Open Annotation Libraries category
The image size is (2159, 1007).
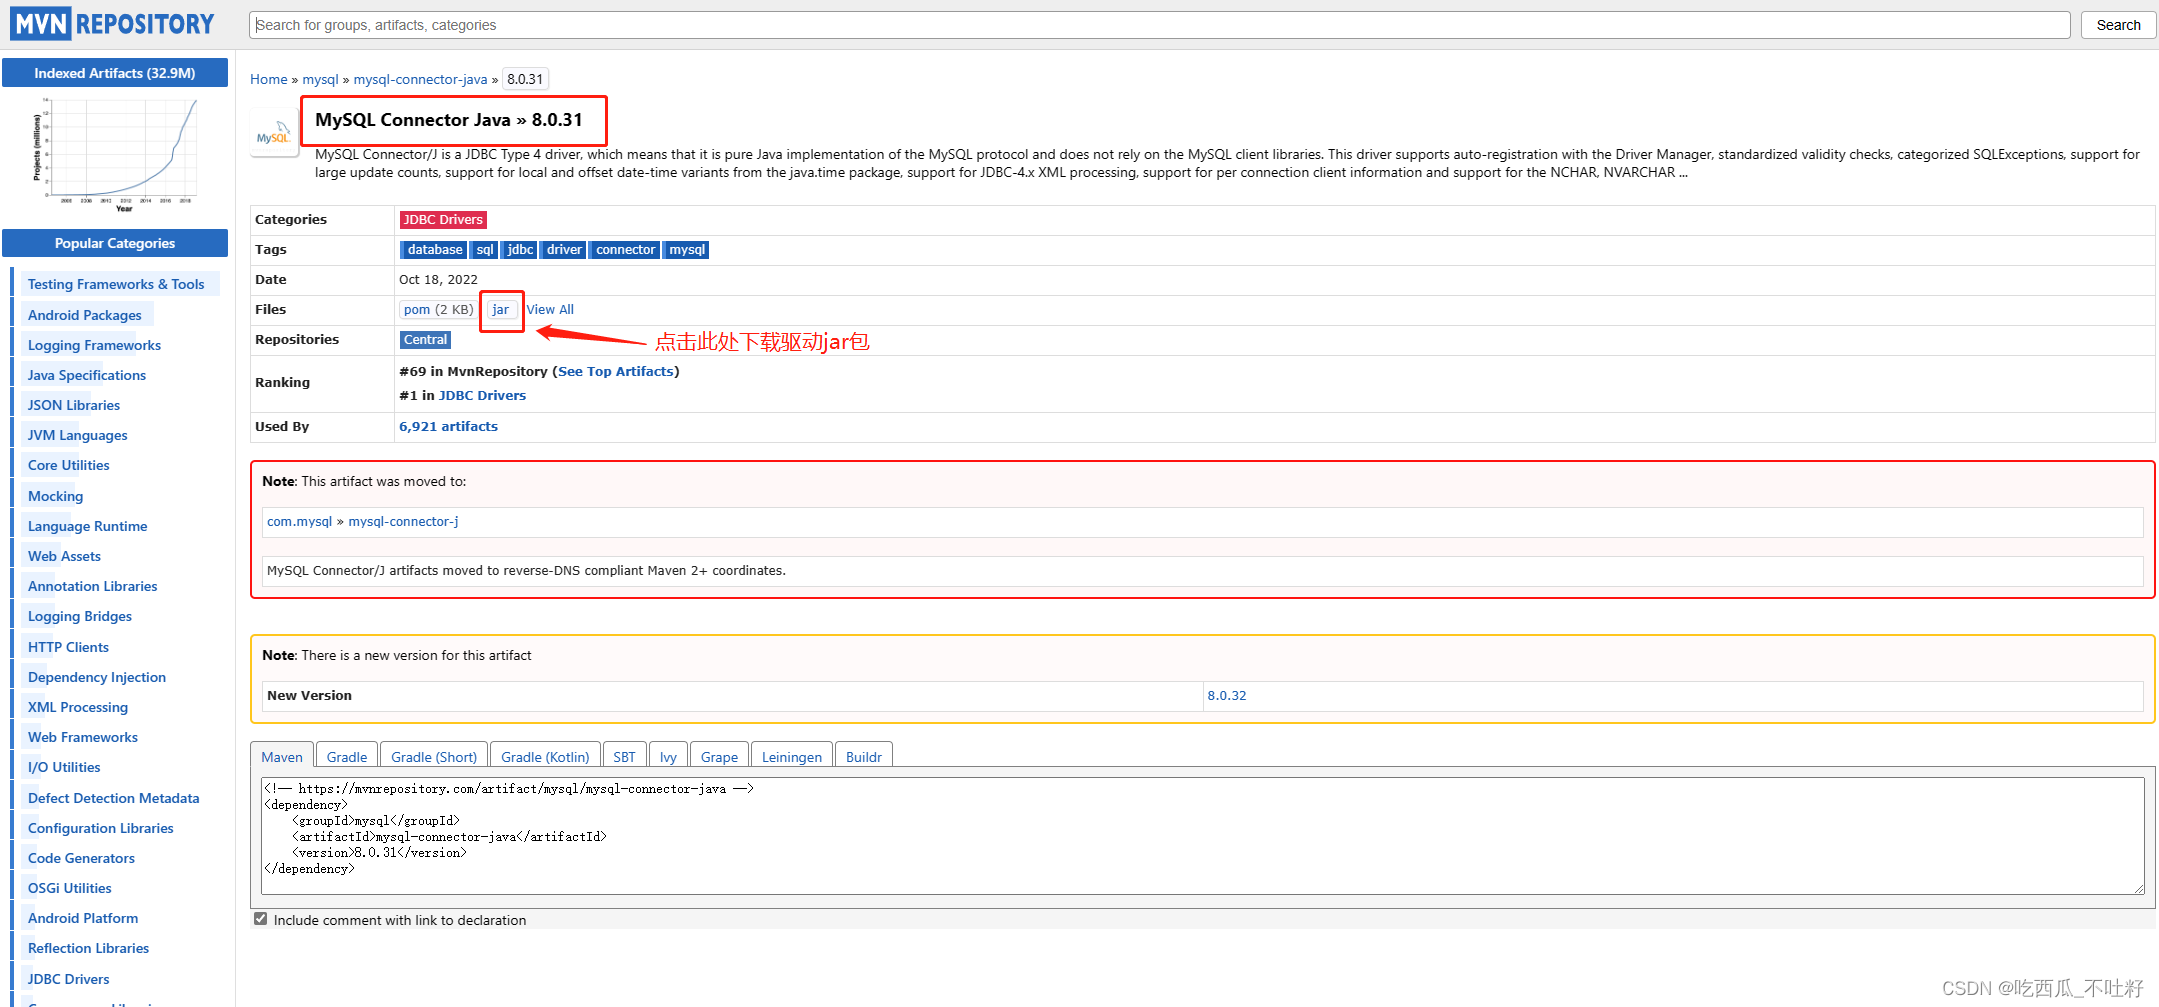pyautogui.click(x=93, y=586)
